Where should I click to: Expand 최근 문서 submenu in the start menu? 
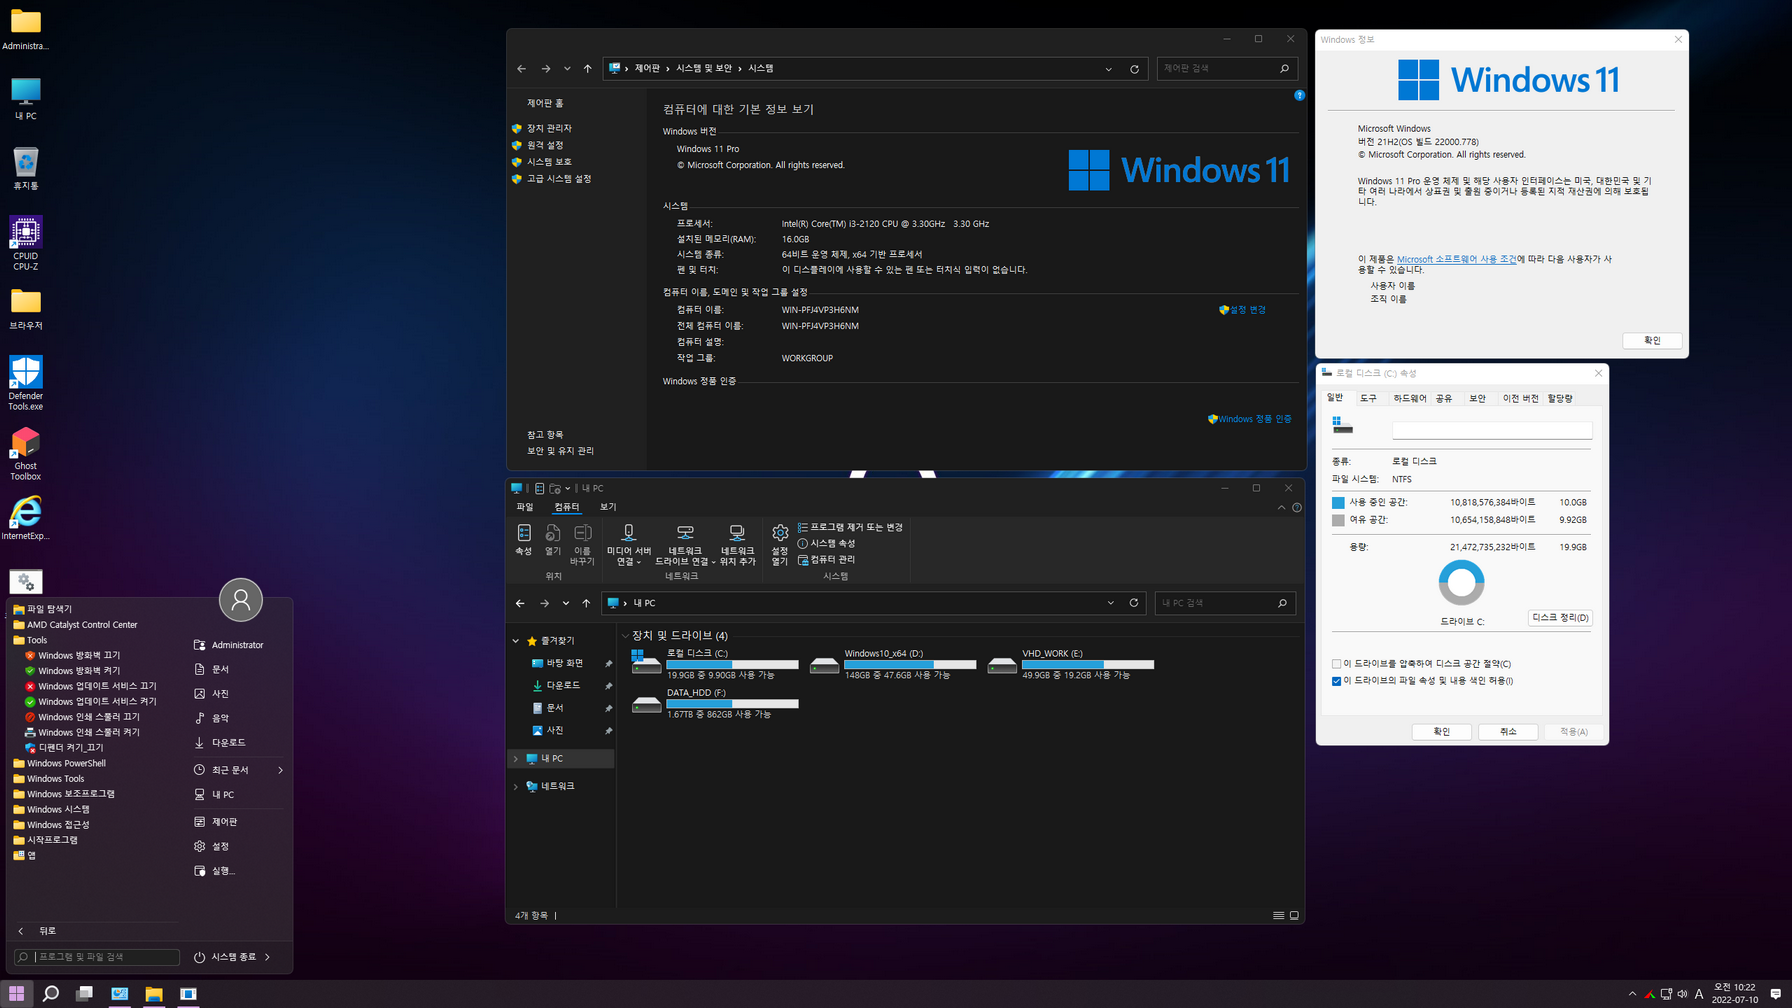(x=280, y=770)
